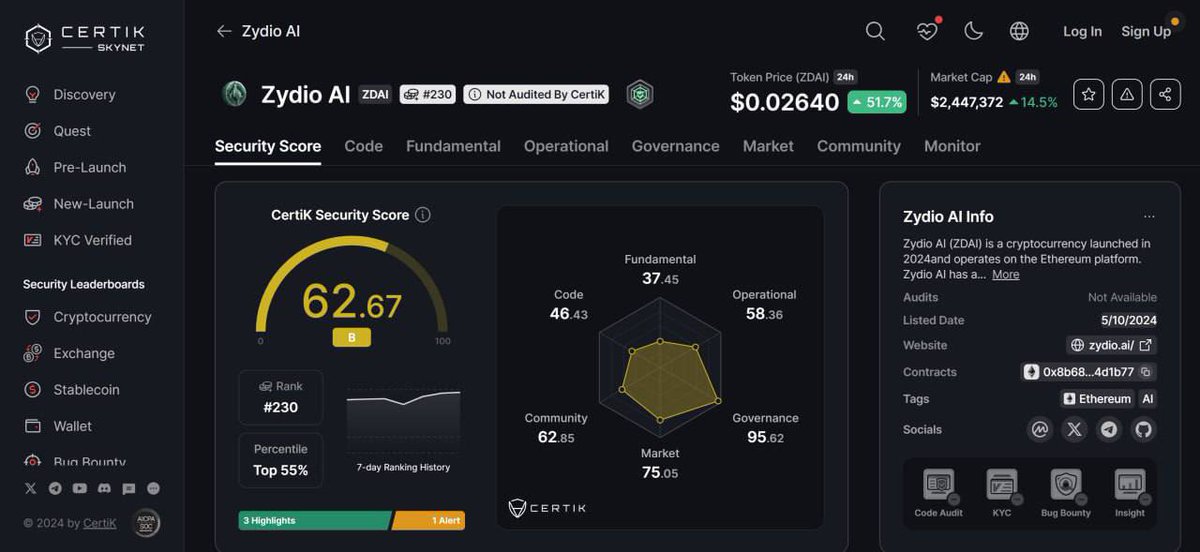Click the hexagon shield badge icon
Screen dimensions: 1200x552
[640, 94]
